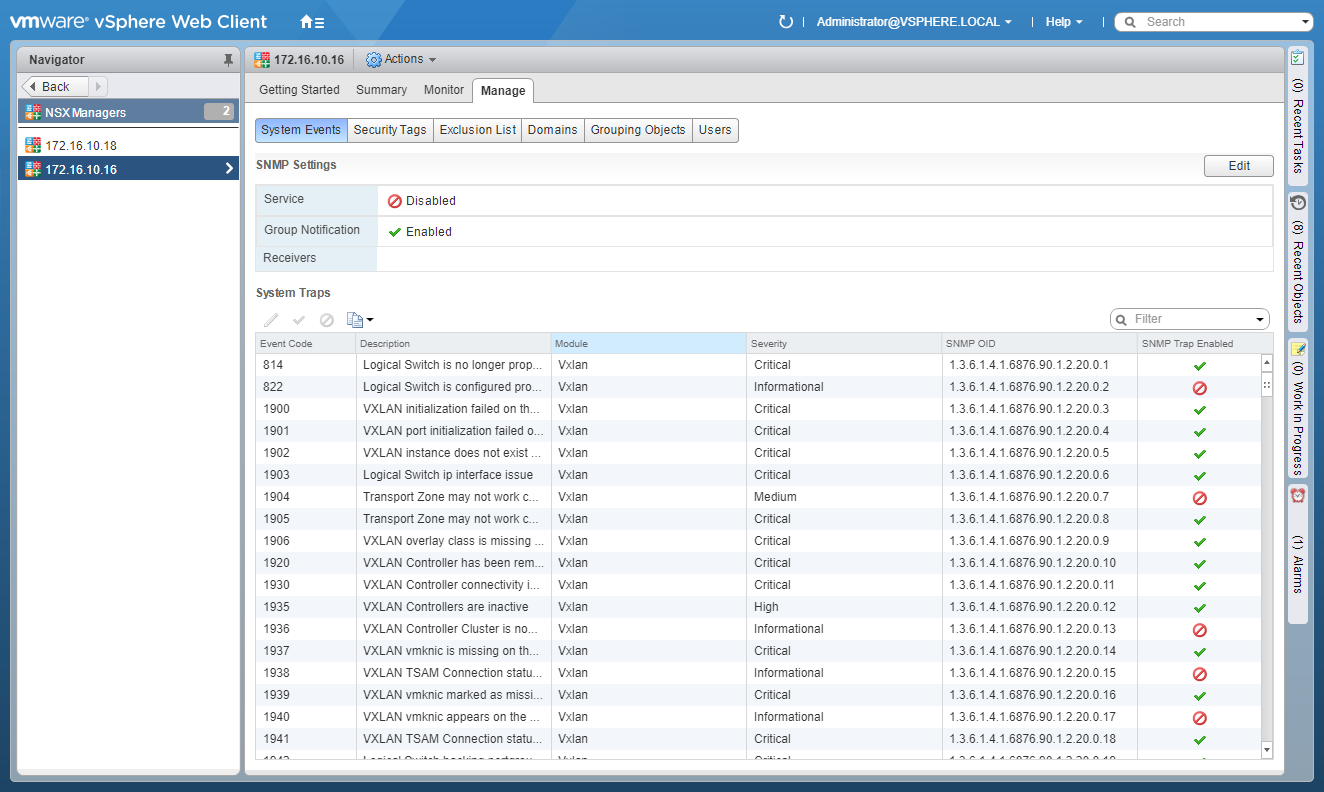This screenshot has height=792, width=1324.
Task: Click the pencil edit trap icon
Action: click(271, 320)
